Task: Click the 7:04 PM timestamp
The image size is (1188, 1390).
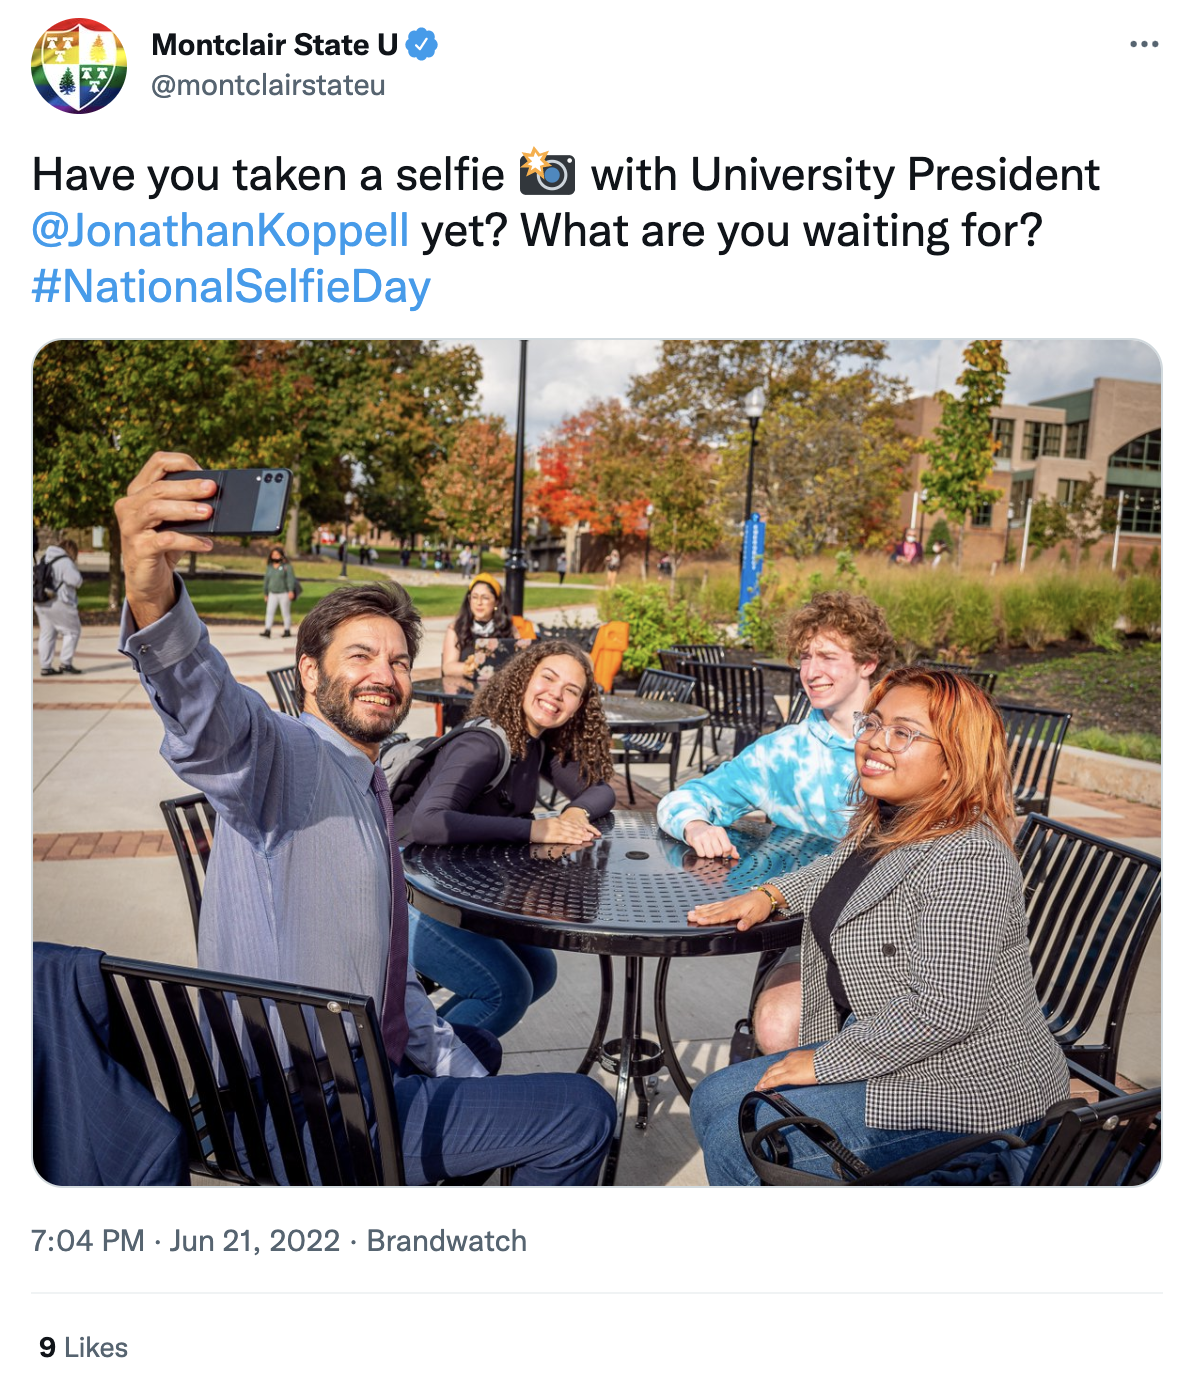Action: coord(88,1241)
